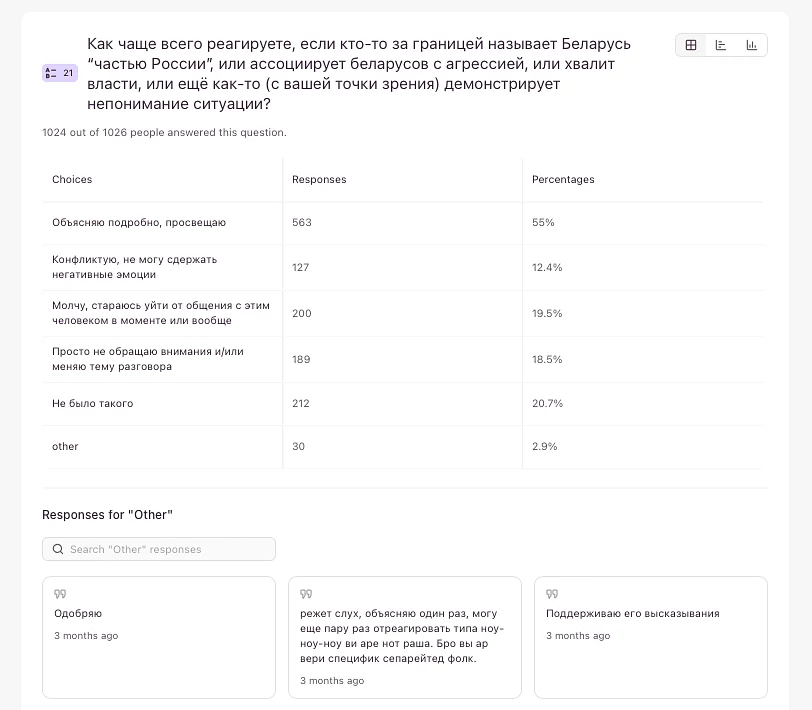Click the "Не было такого" choice row
The height and width of the screenshot is (710, 812).
(x=93, y=404)
